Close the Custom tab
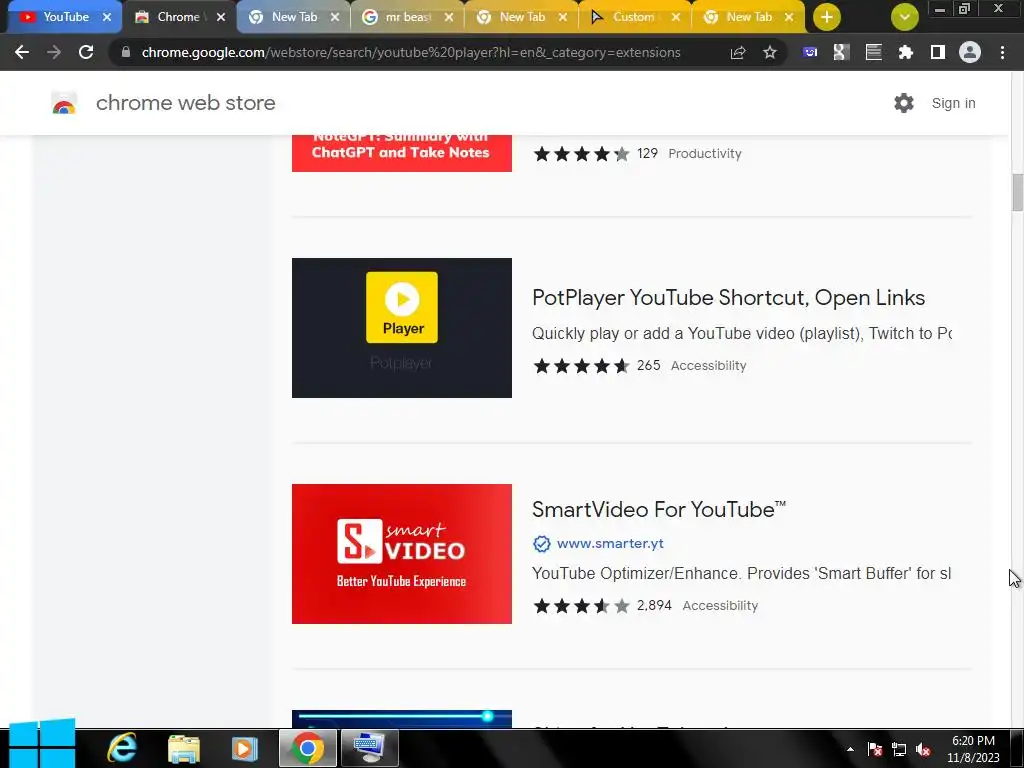The height and width of the screenshot is (768, 1024). (676, 17)
